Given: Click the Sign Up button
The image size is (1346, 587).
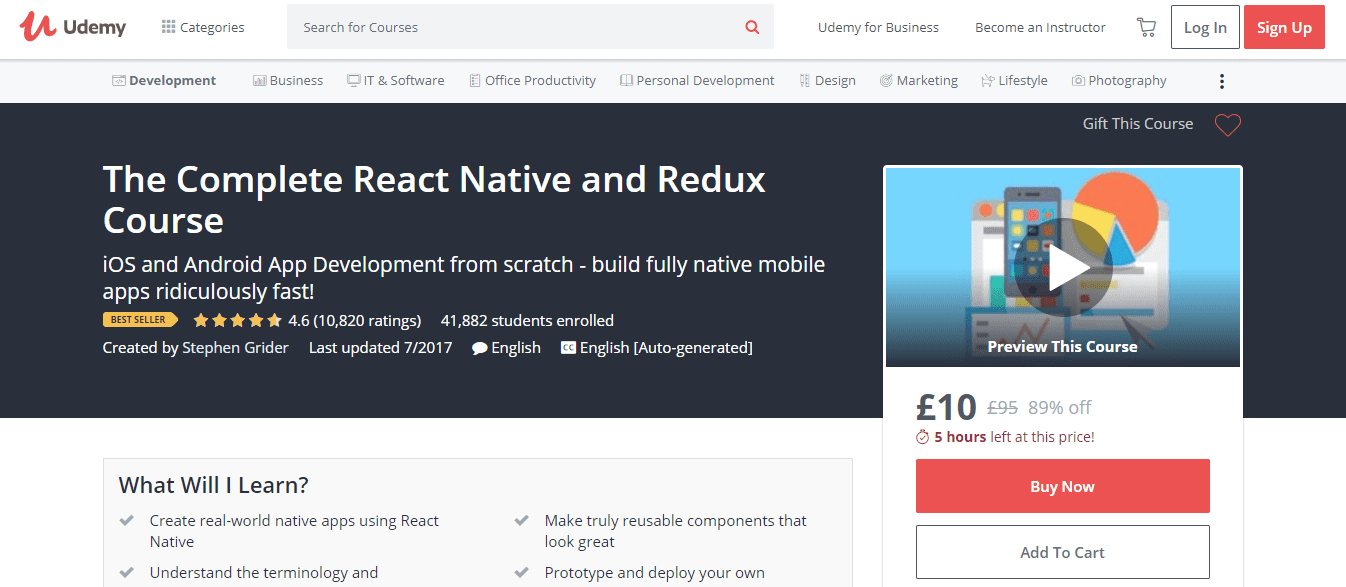Looking at the screenshot, I should [x=1284, y=27].
